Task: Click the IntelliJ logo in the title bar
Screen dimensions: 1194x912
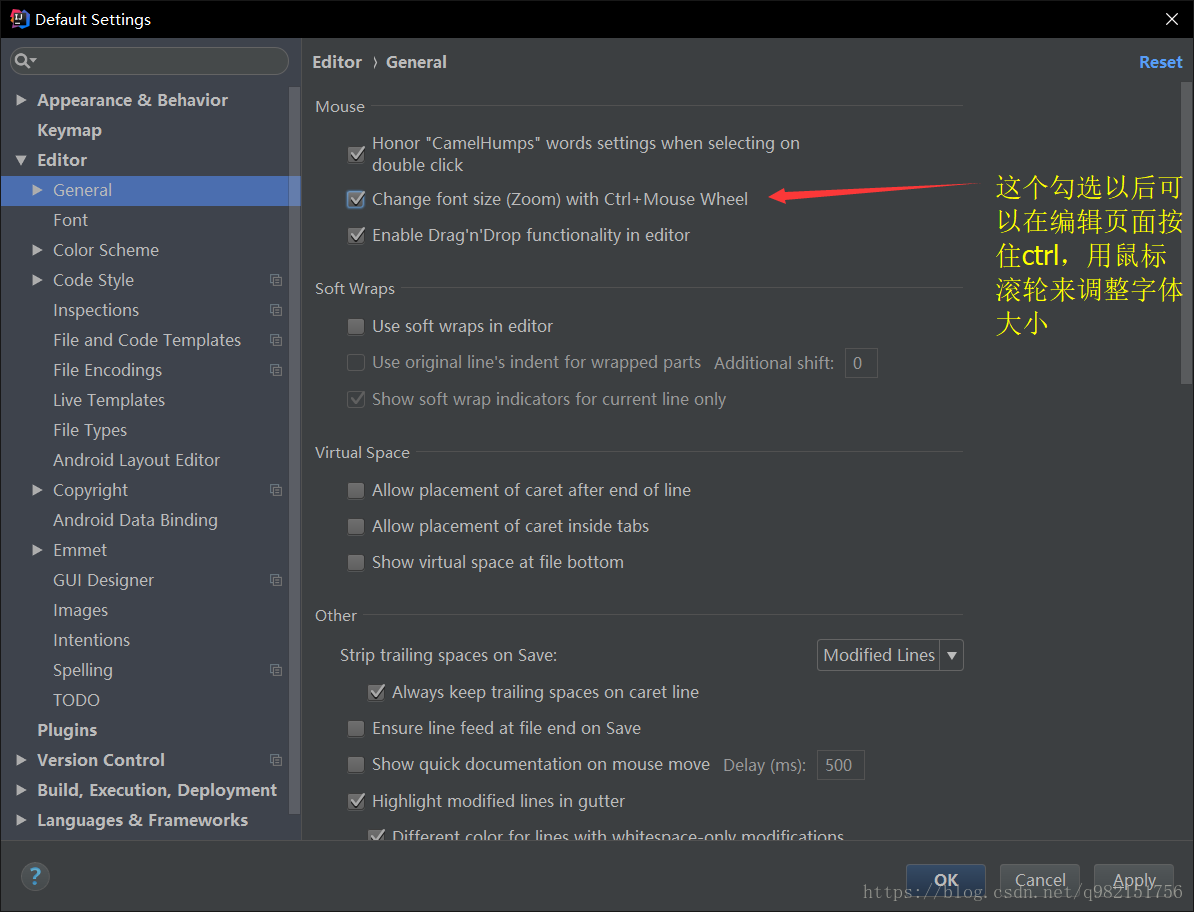Action: tap(19, 18)
